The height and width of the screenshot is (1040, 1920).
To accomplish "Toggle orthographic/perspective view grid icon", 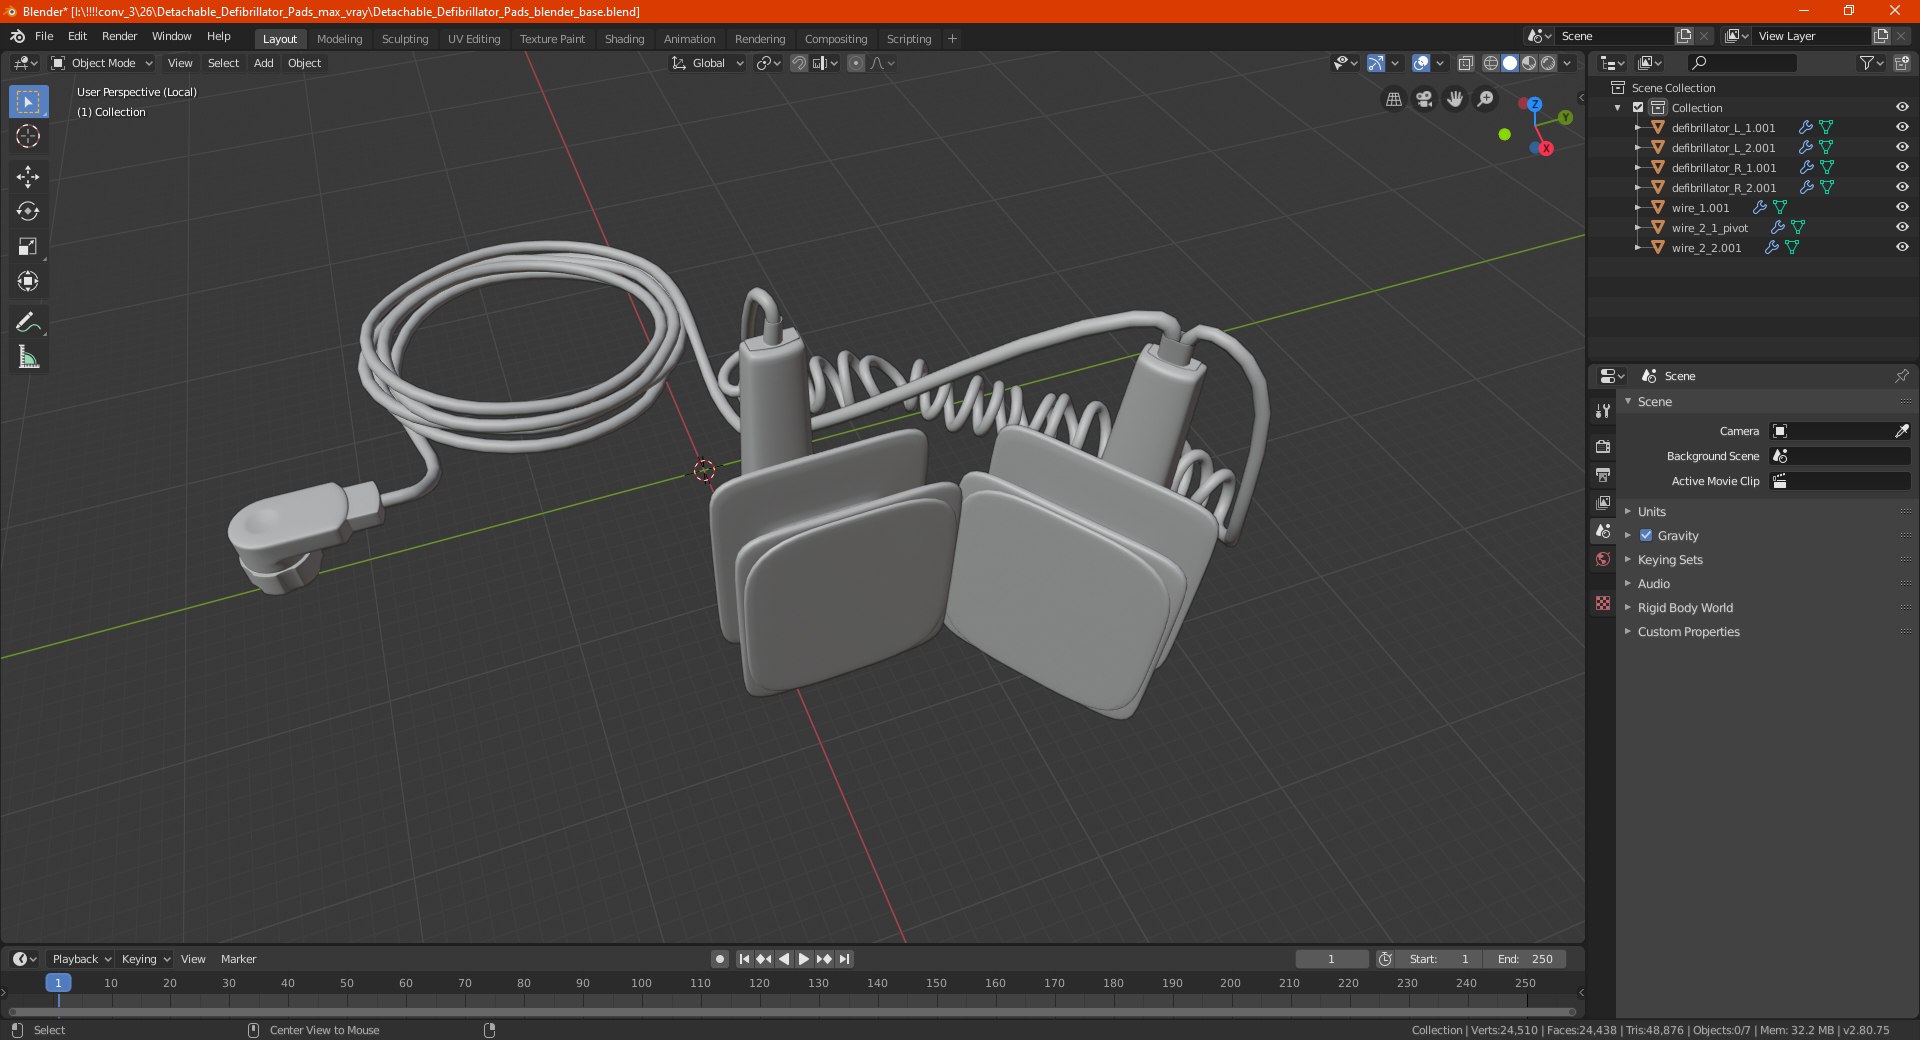I will (1394, 99).
